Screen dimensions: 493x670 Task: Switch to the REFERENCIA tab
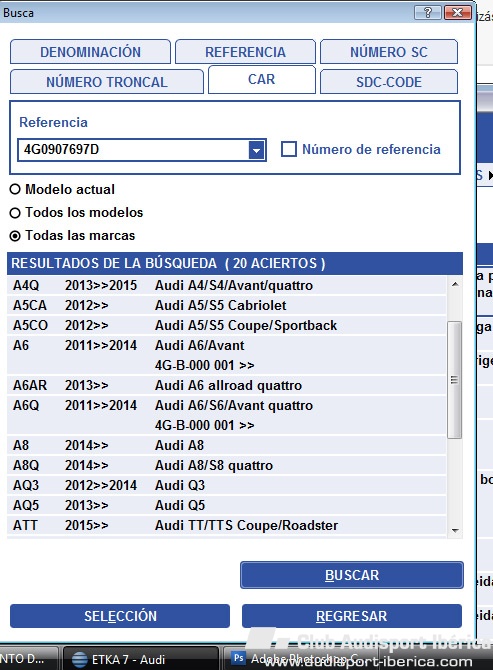(x=245, y=52)
